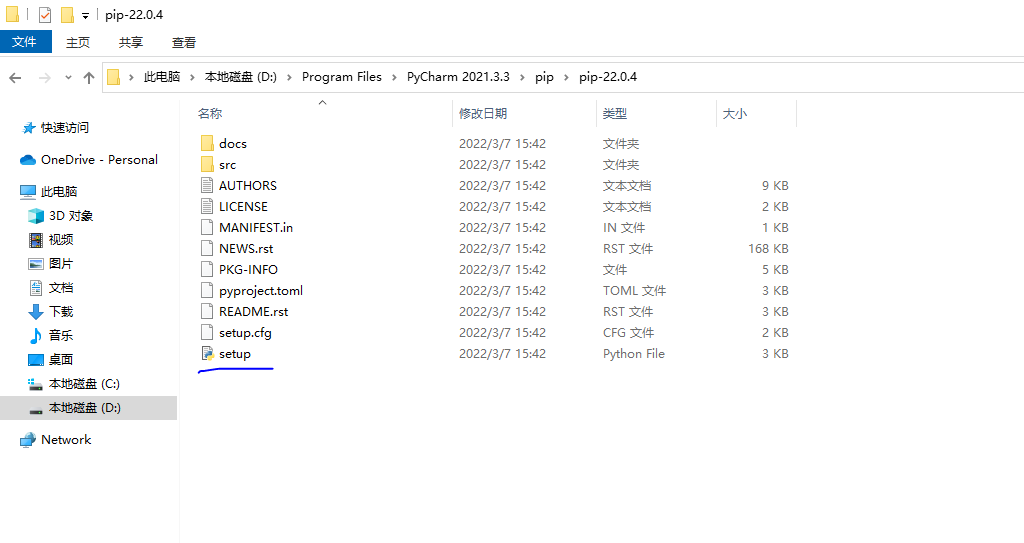Viewport: 1024px width, 543px height.
Task: Select the MANIFEST.in file icon
Action: click(207, 227)
